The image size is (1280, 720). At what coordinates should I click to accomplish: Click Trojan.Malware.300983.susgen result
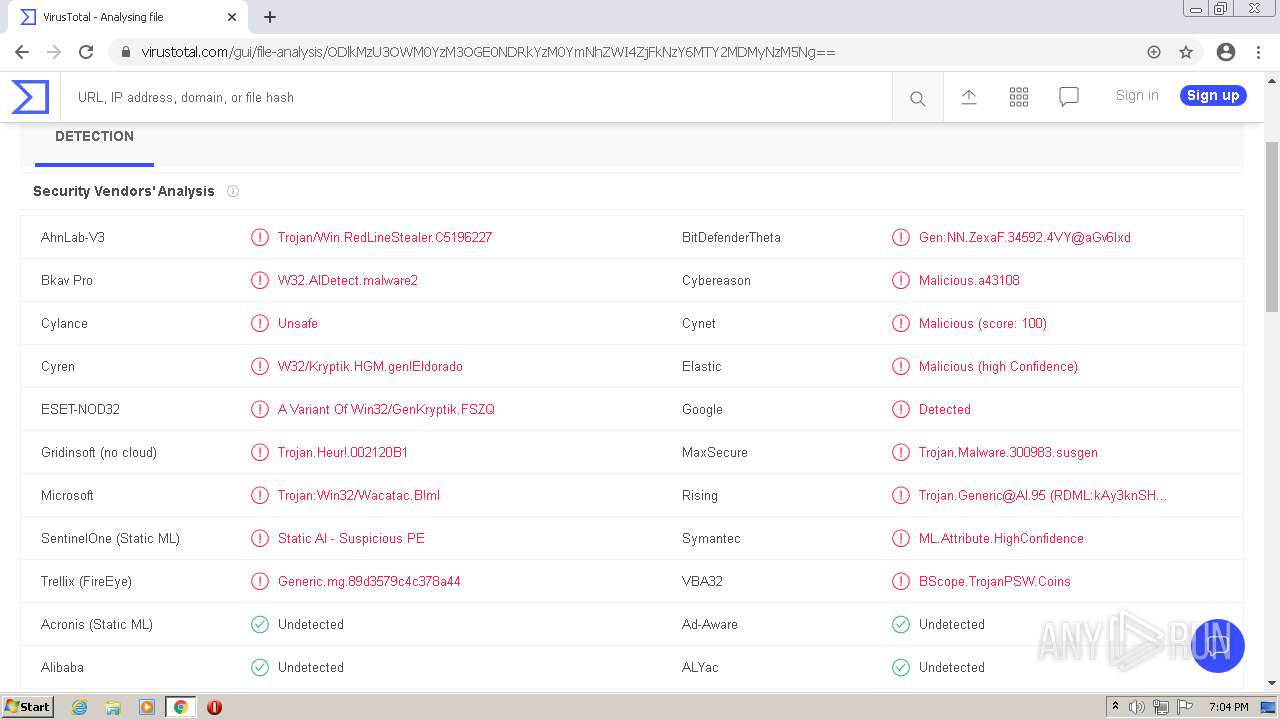click(1008, 452)
